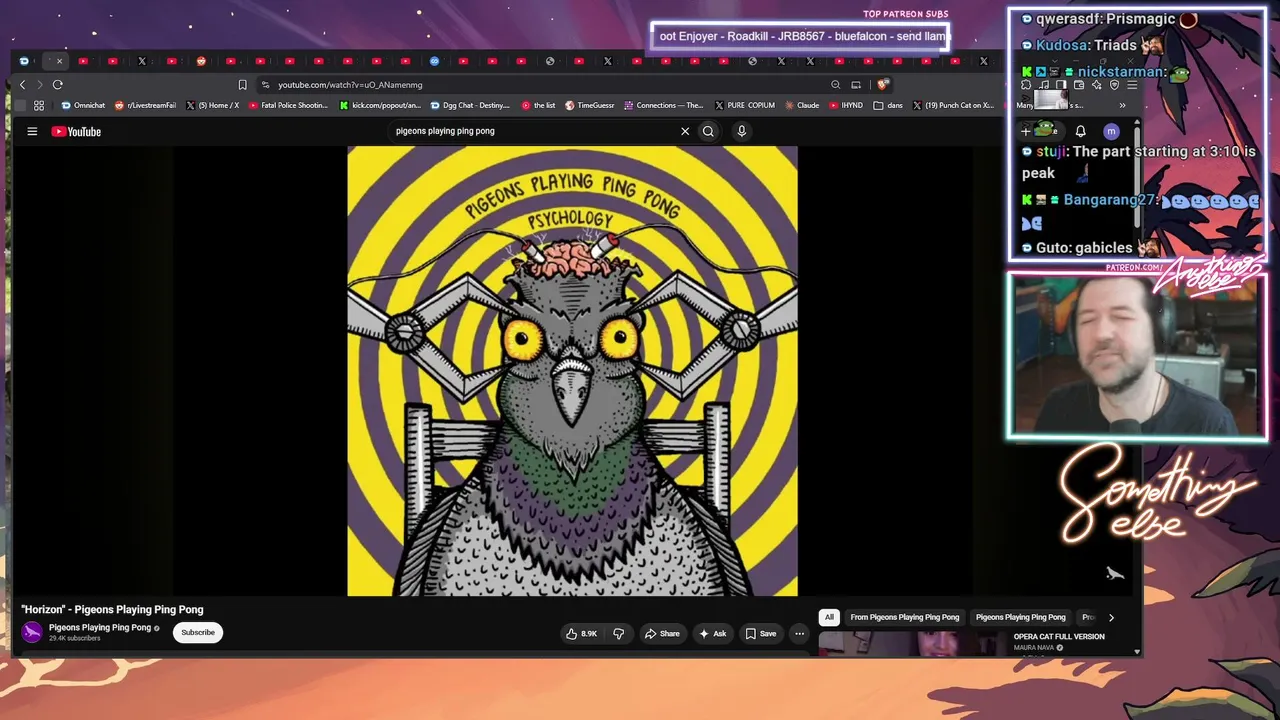Share the Horizon video
Viewport: 1280px width, 720px height.
pyautogui.click(x=662, y=633)
